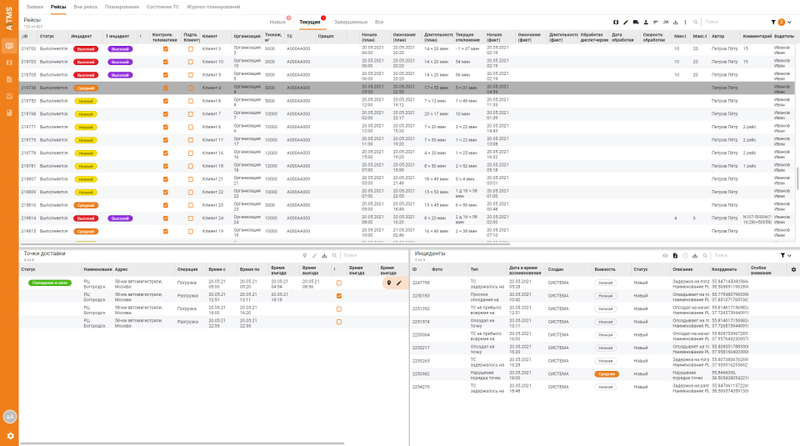The height and width of the screenshot is (446, 800).
Task: Open the Планирование top tab
Action: pos(122,7)
